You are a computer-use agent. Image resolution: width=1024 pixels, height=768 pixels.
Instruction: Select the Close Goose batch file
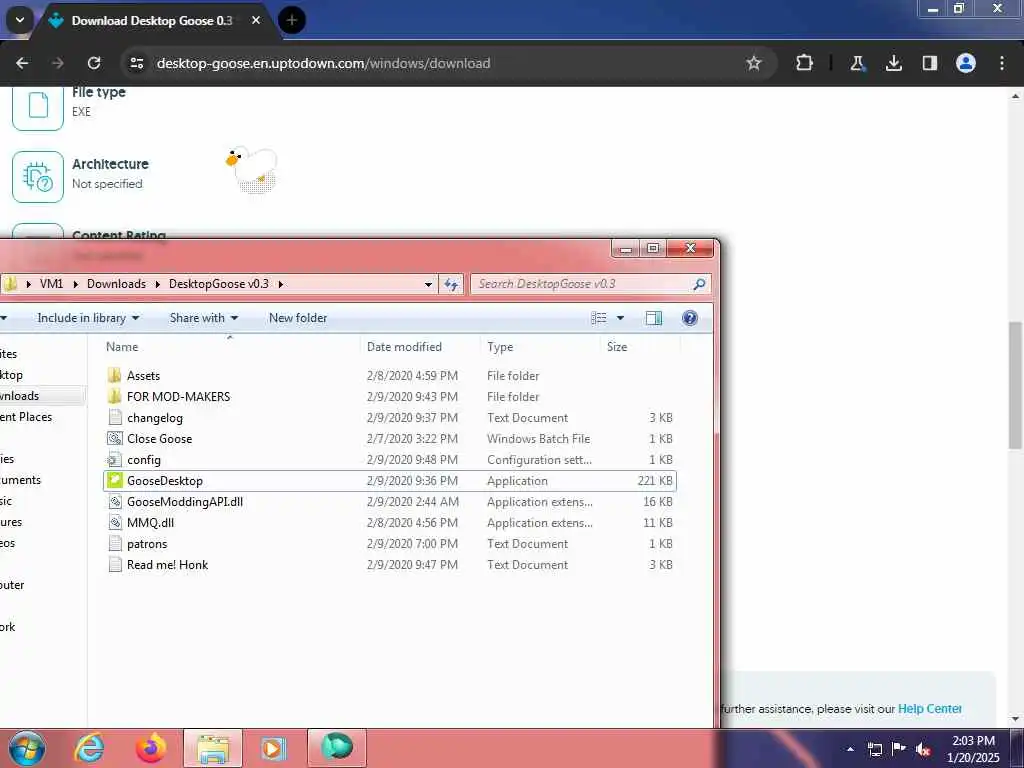tap(390, 439)
